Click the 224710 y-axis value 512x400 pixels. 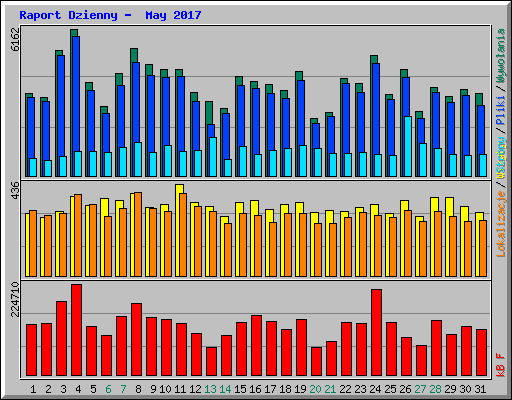click(15, 299)
